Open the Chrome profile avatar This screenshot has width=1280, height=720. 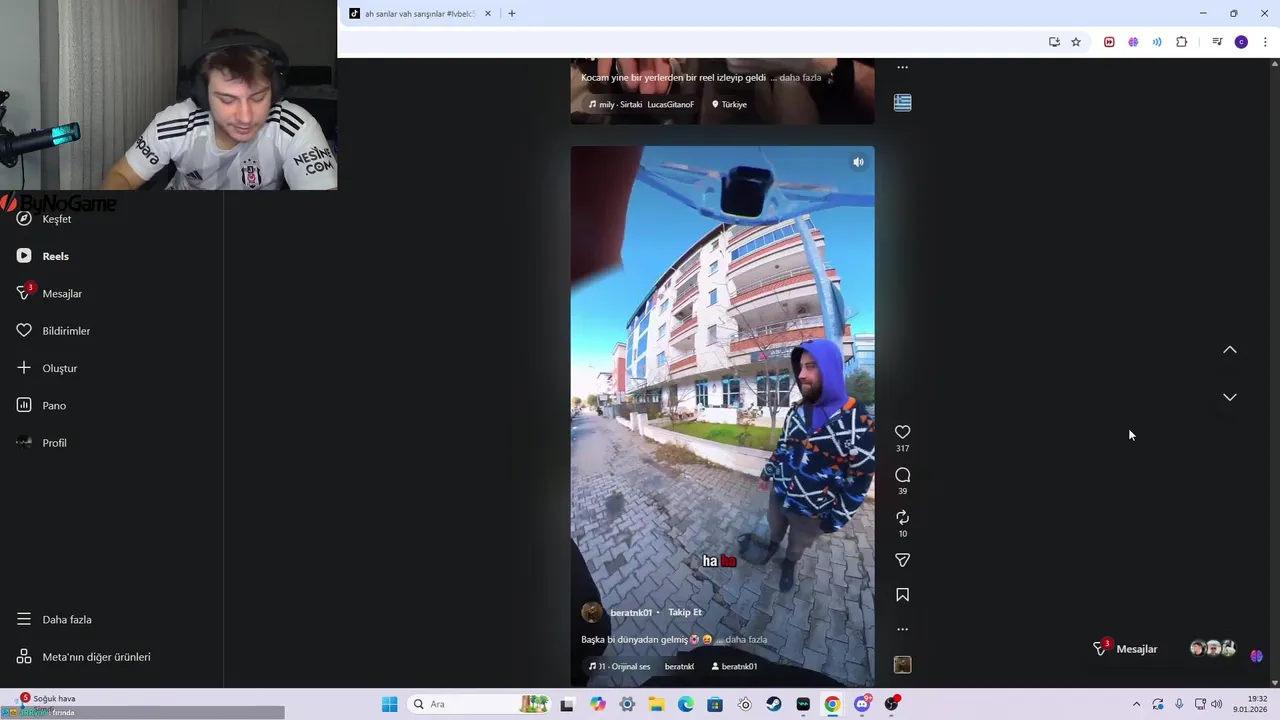coord(1241,42)
